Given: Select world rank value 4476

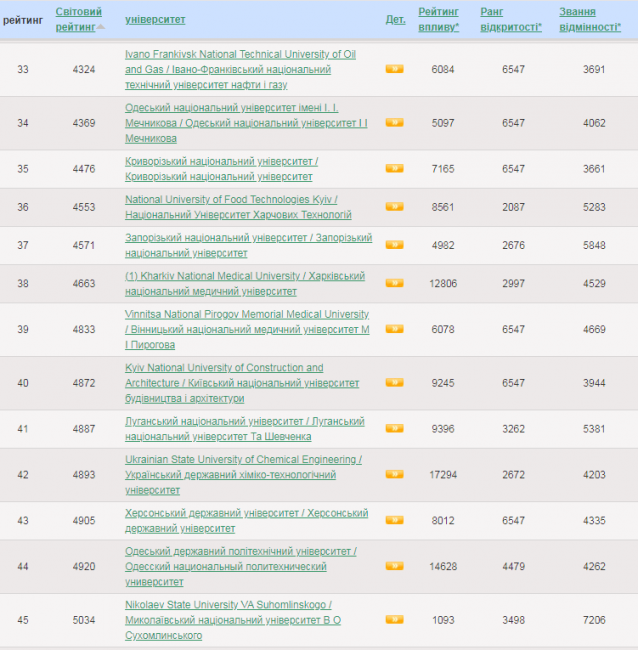Looking at the screenshot, I should 84,169.
